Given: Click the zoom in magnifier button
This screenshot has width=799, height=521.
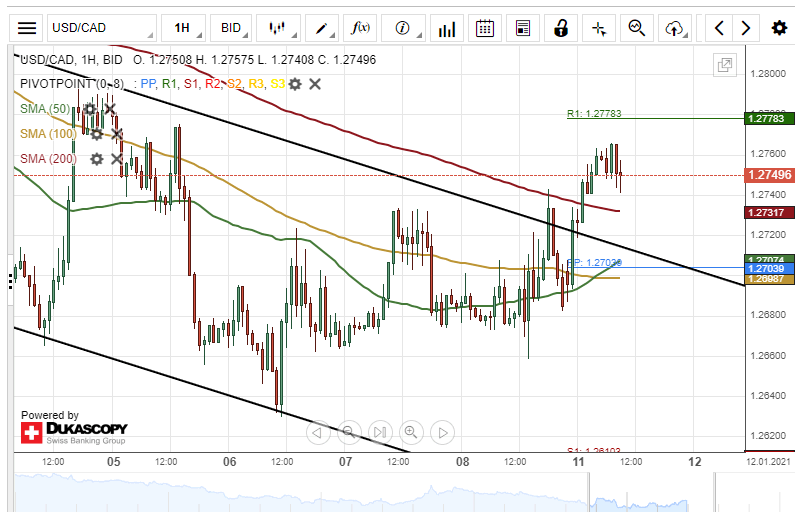Looking at the screenshot, I should tap(411, 433).
